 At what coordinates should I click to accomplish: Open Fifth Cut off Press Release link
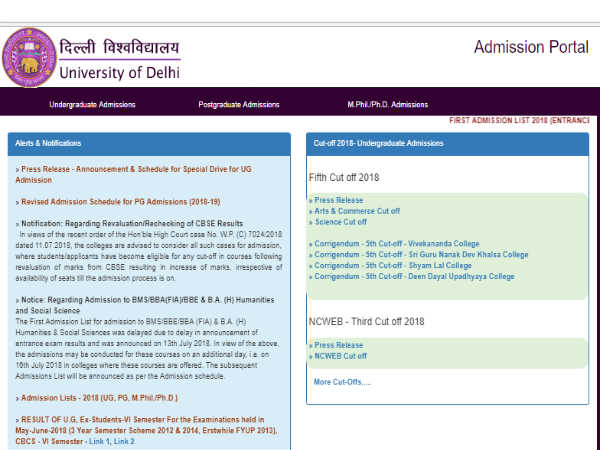click(339, 200)
